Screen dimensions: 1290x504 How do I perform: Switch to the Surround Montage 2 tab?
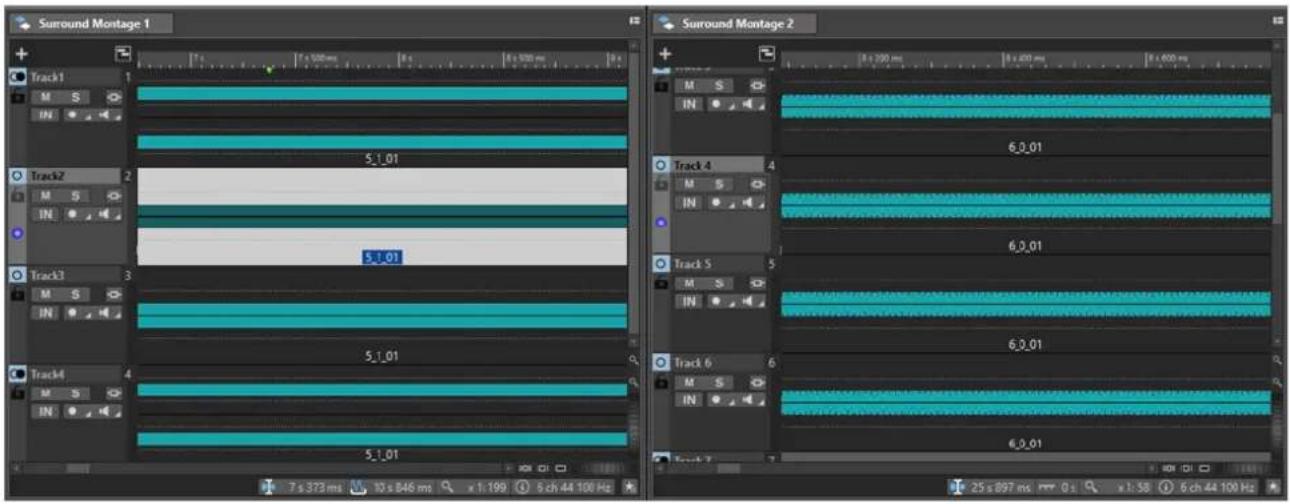[735, 23]
